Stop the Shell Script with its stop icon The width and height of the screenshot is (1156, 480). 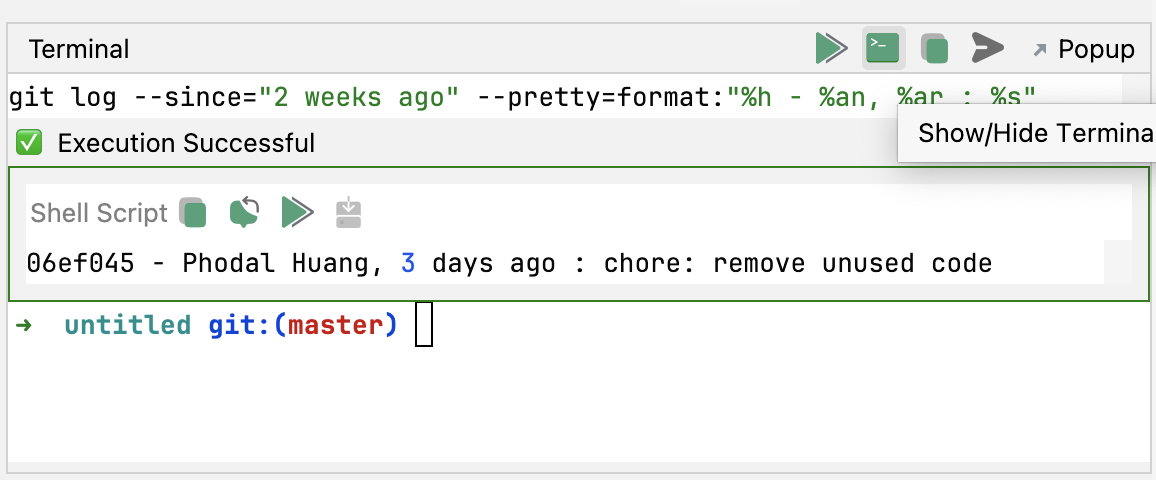click(x=193, y=212)
